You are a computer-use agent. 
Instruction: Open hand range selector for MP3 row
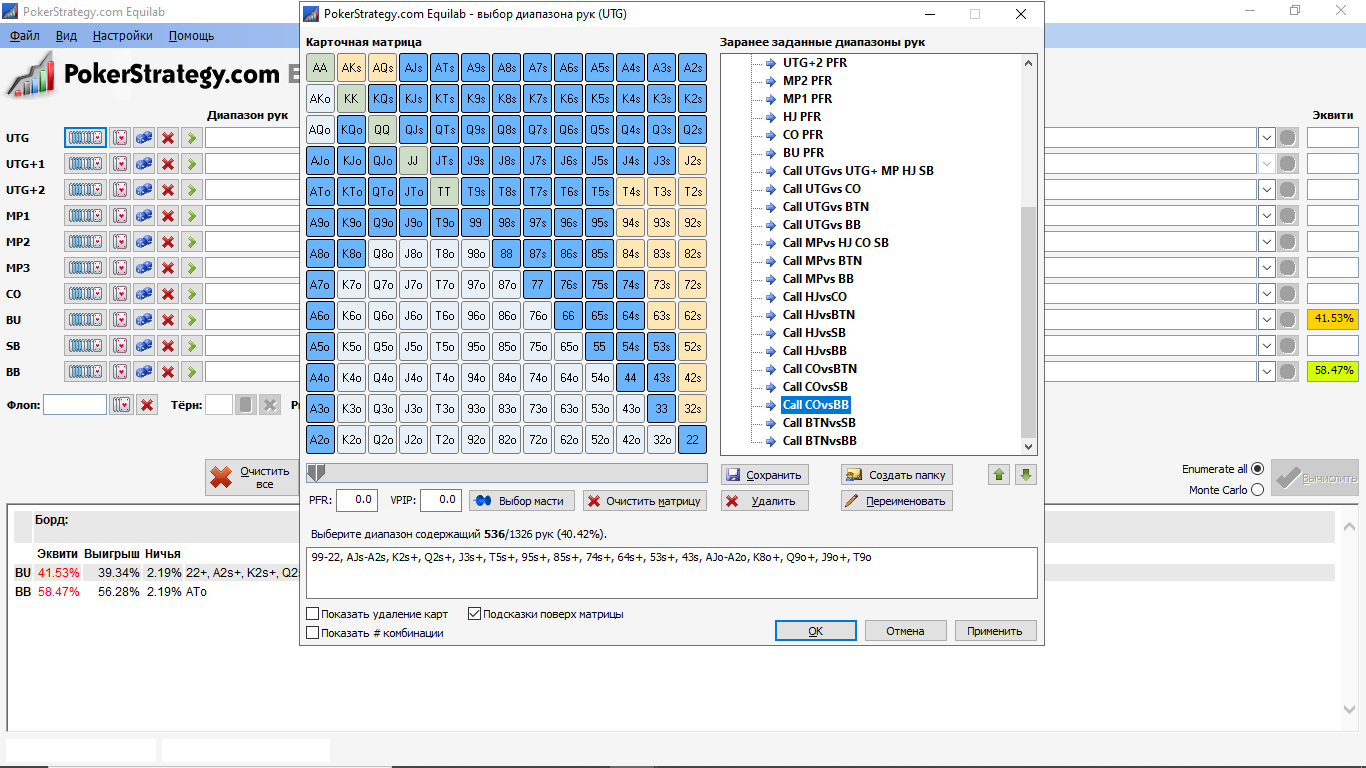pyautogui.click(x=85, y=267)
